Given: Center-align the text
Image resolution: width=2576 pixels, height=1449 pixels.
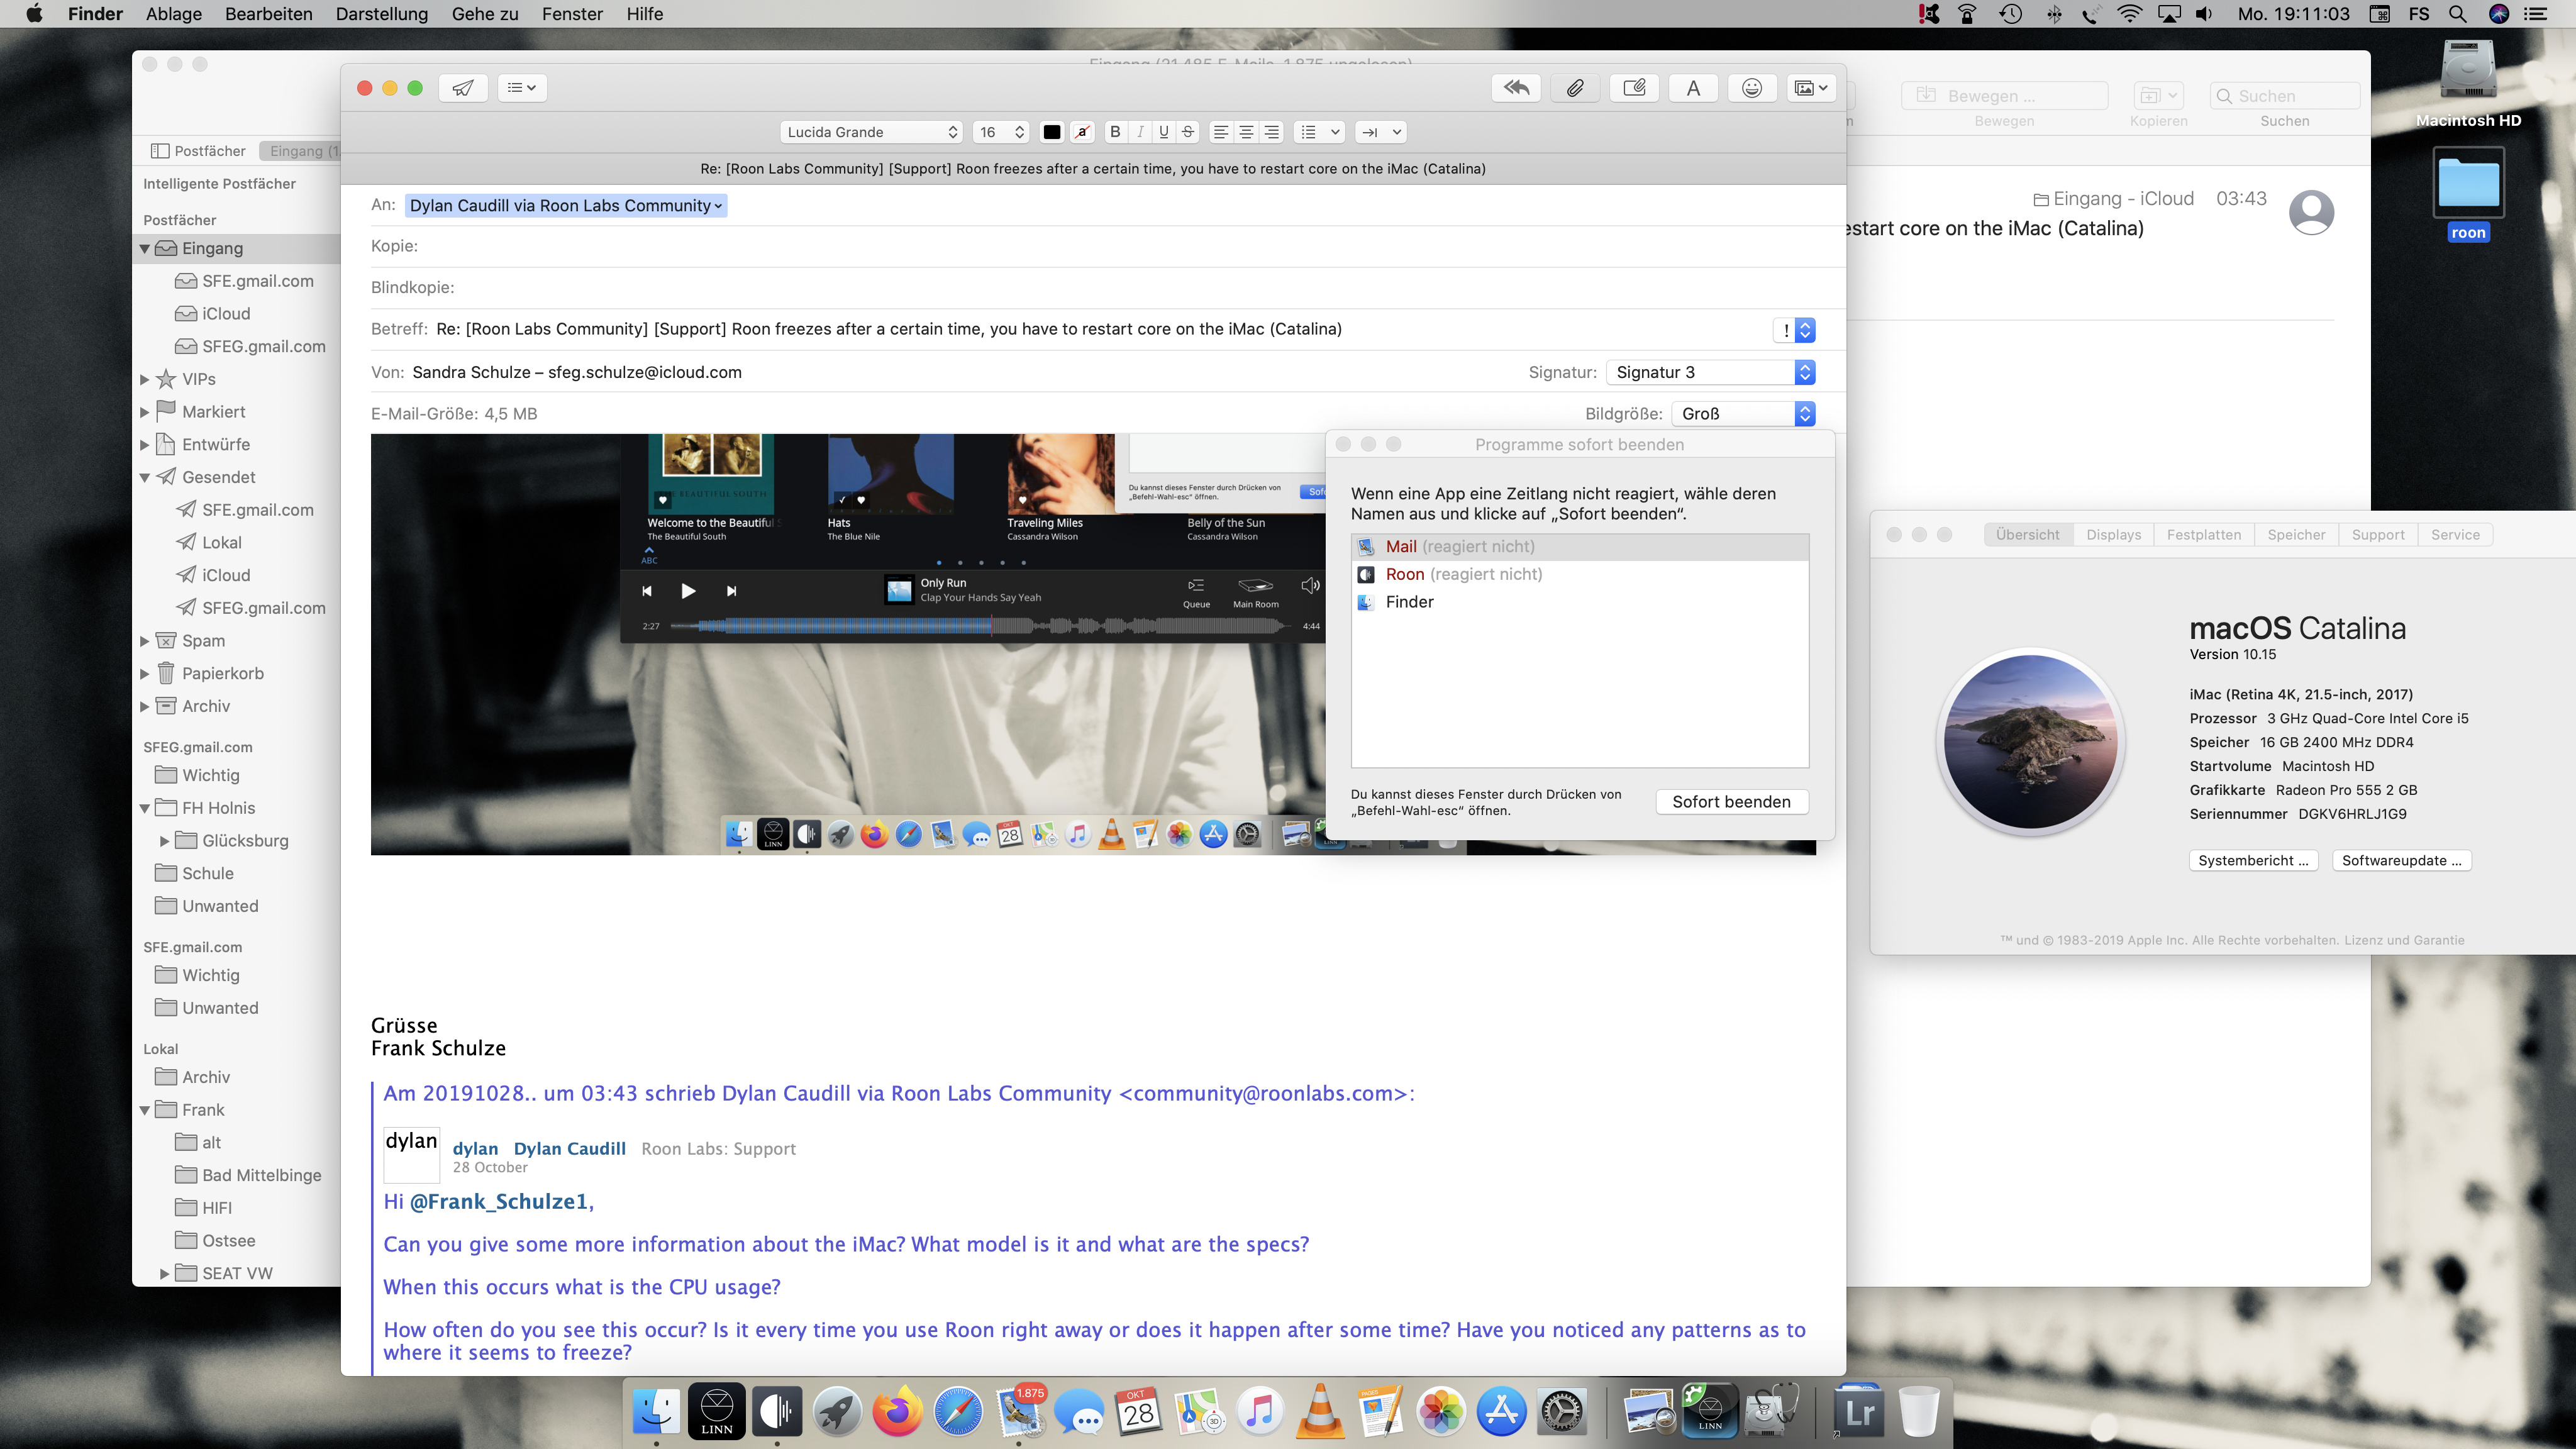Looking at the screenshot, I should tap(1246, 132).
